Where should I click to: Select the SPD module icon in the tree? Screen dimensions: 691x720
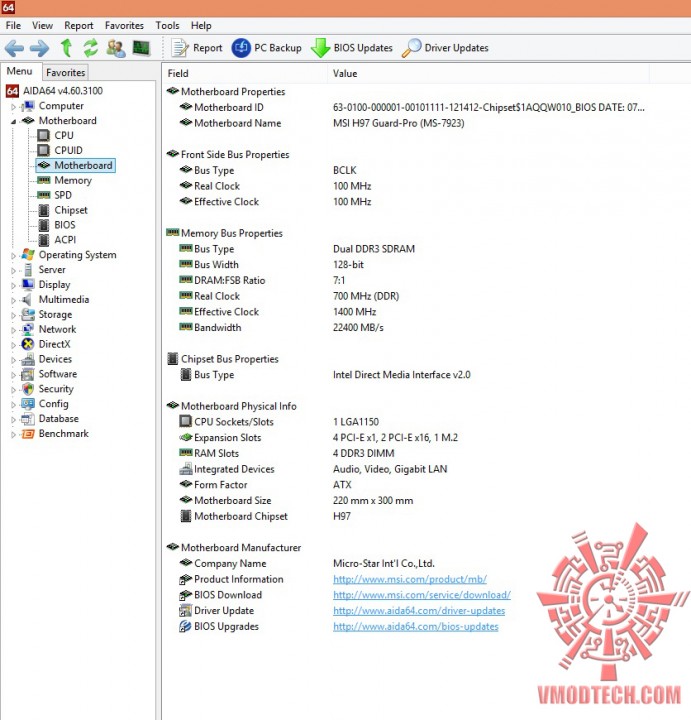tap(44, 195)
